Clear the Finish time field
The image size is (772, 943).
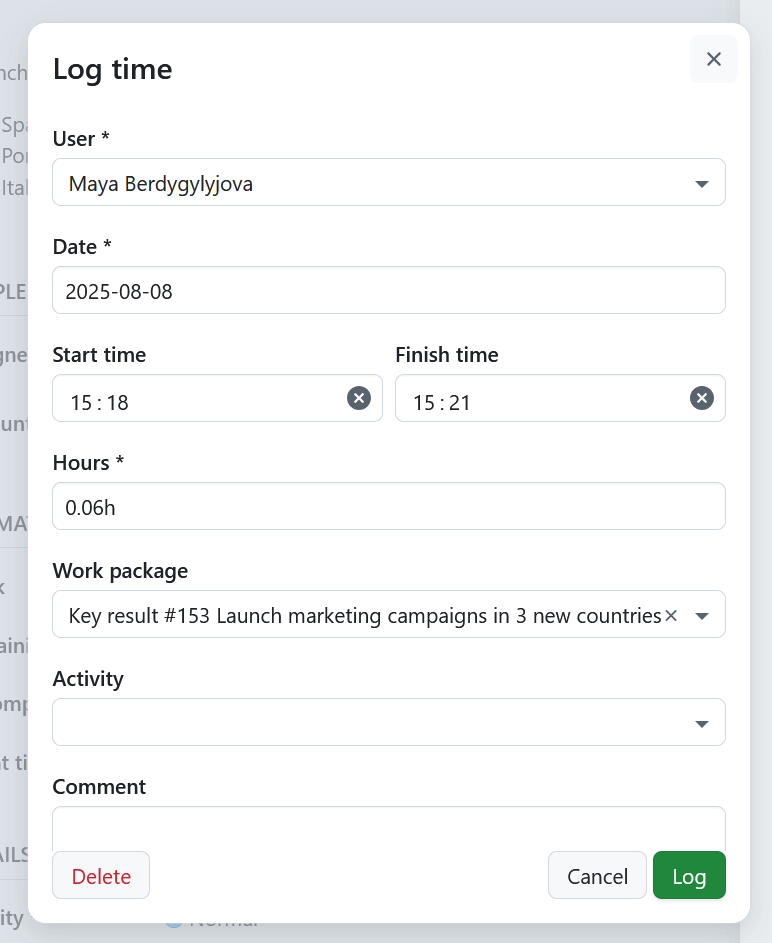701,398
